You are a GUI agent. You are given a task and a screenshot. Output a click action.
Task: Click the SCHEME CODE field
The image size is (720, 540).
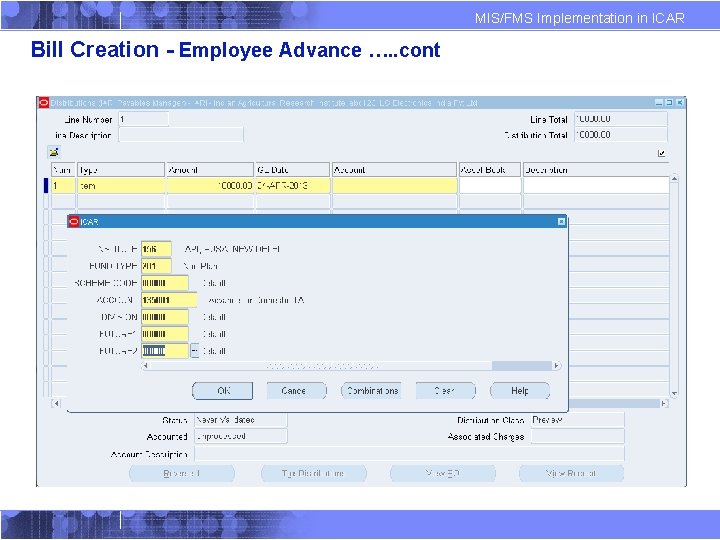pos(165,283)
